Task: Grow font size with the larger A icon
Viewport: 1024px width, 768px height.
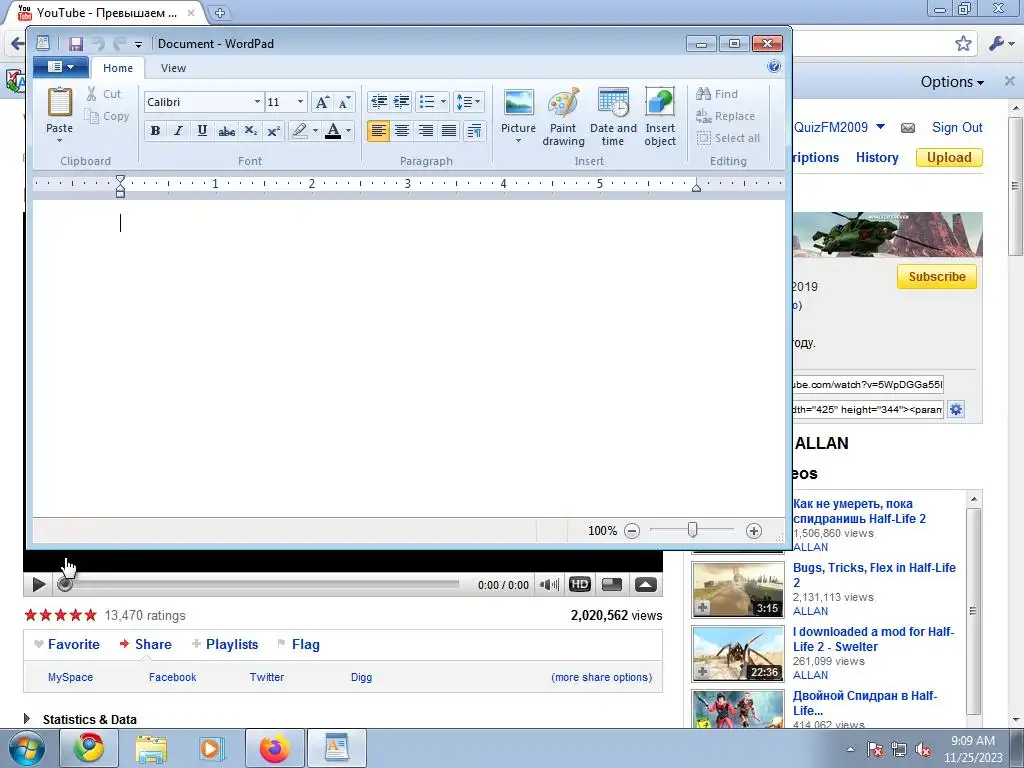Action: pos(322,102)
